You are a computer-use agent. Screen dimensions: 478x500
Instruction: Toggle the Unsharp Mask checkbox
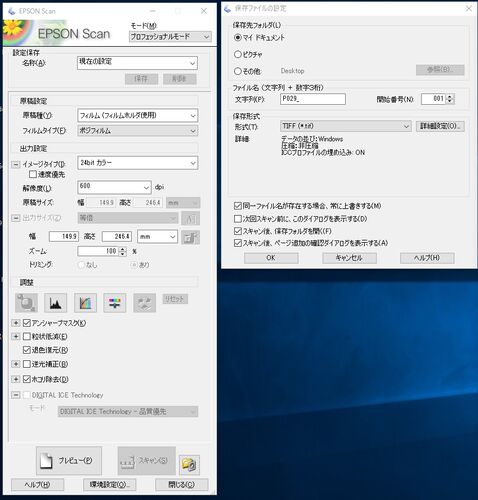click(27, 323)
